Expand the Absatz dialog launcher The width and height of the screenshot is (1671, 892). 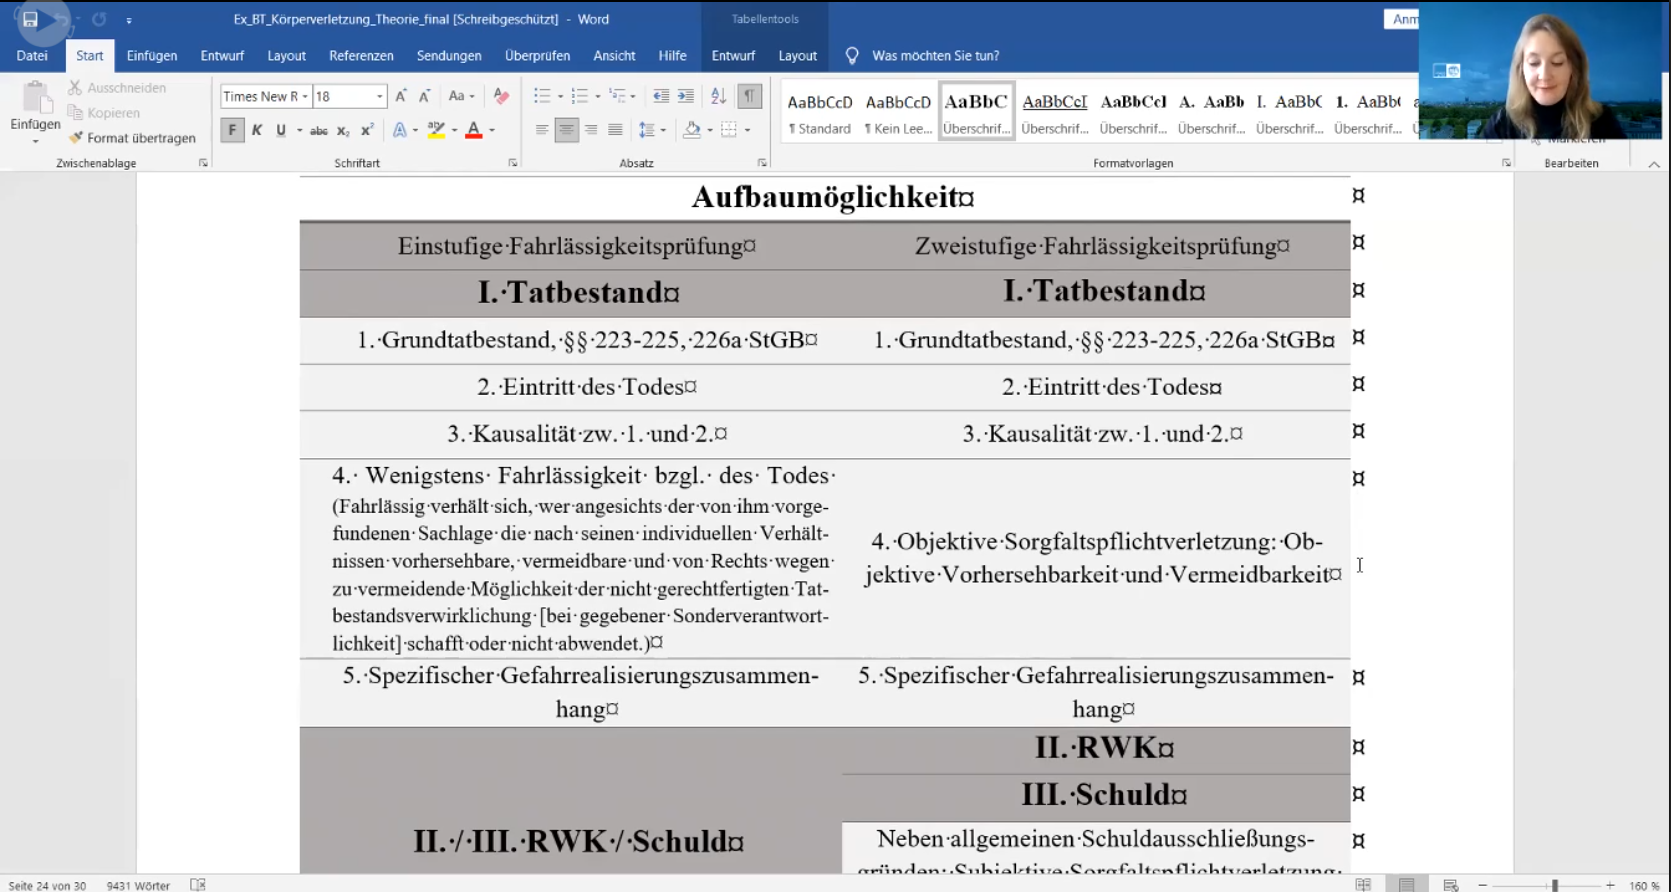pyautogui.click(x=762, y=163)
